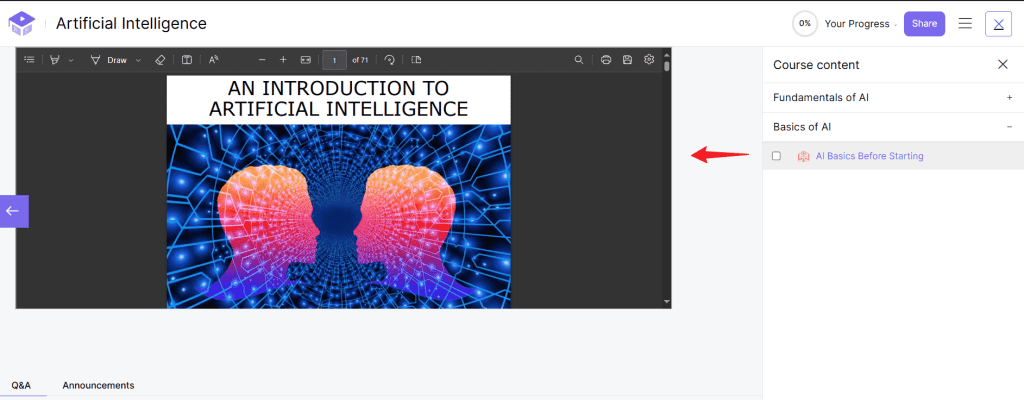
Task: Select the eraser tool
Action: (x=161, y=59)
